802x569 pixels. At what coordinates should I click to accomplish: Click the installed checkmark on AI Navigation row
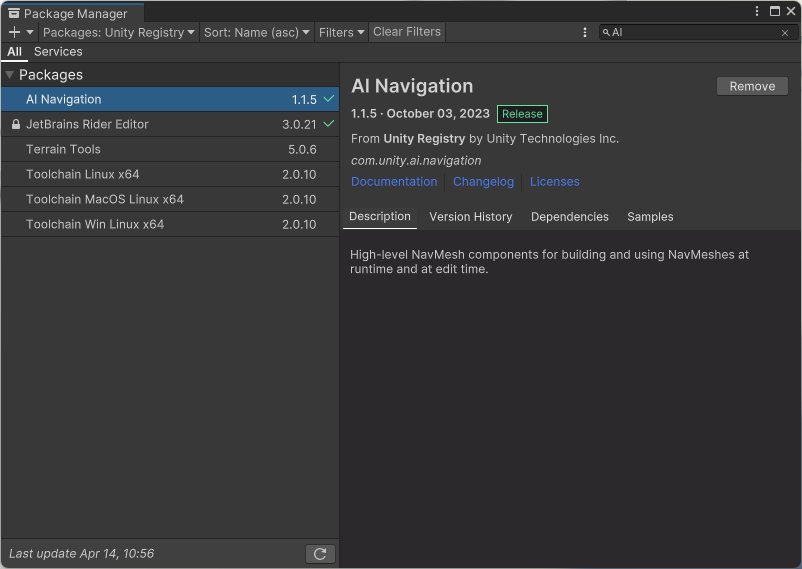(329, 98)
